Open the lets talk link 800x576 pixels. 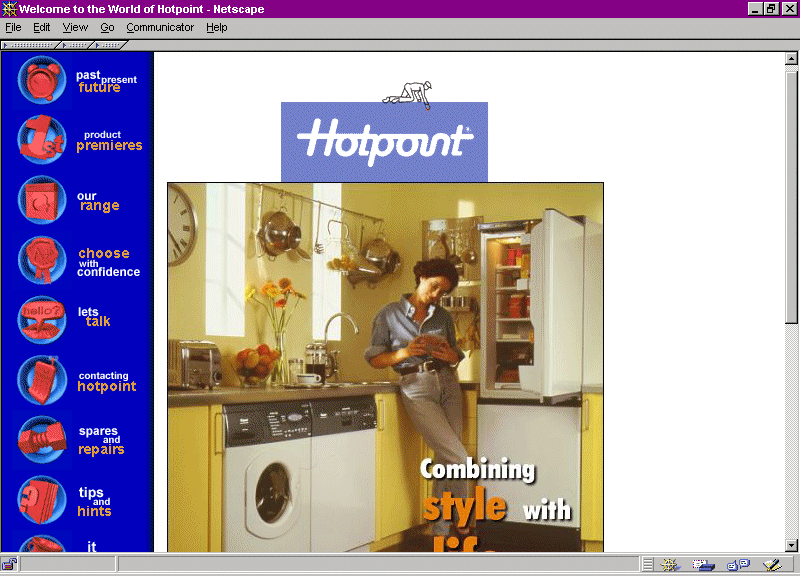(94, 317)
